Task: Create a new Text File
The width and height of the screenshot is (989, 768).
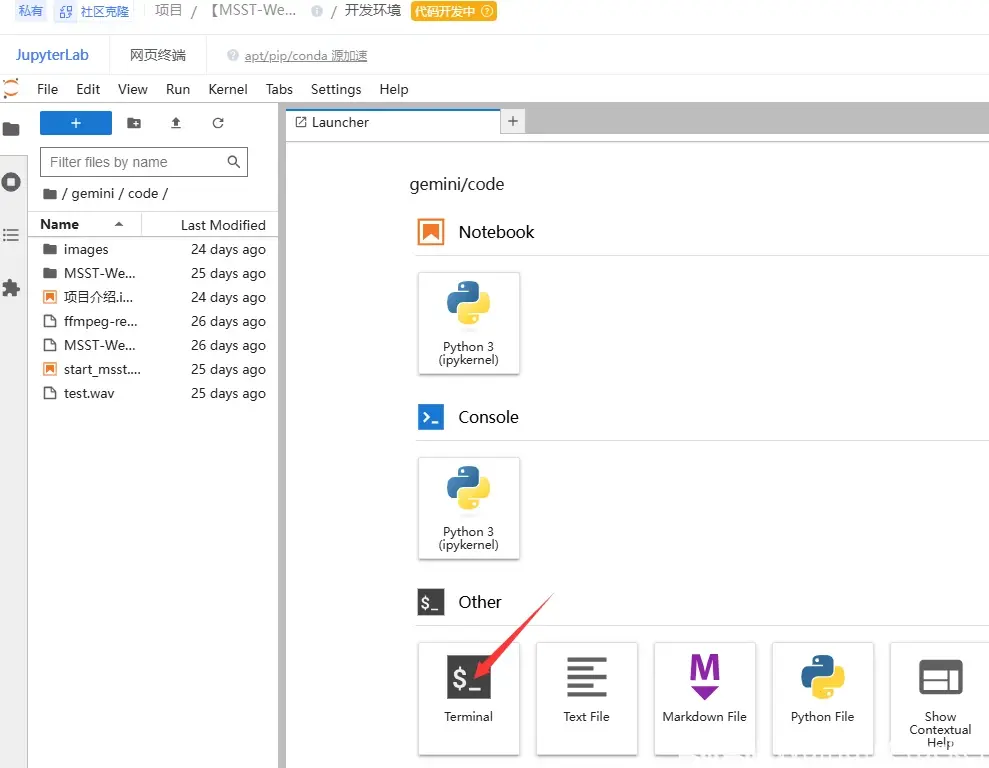Action: point(587,698)
